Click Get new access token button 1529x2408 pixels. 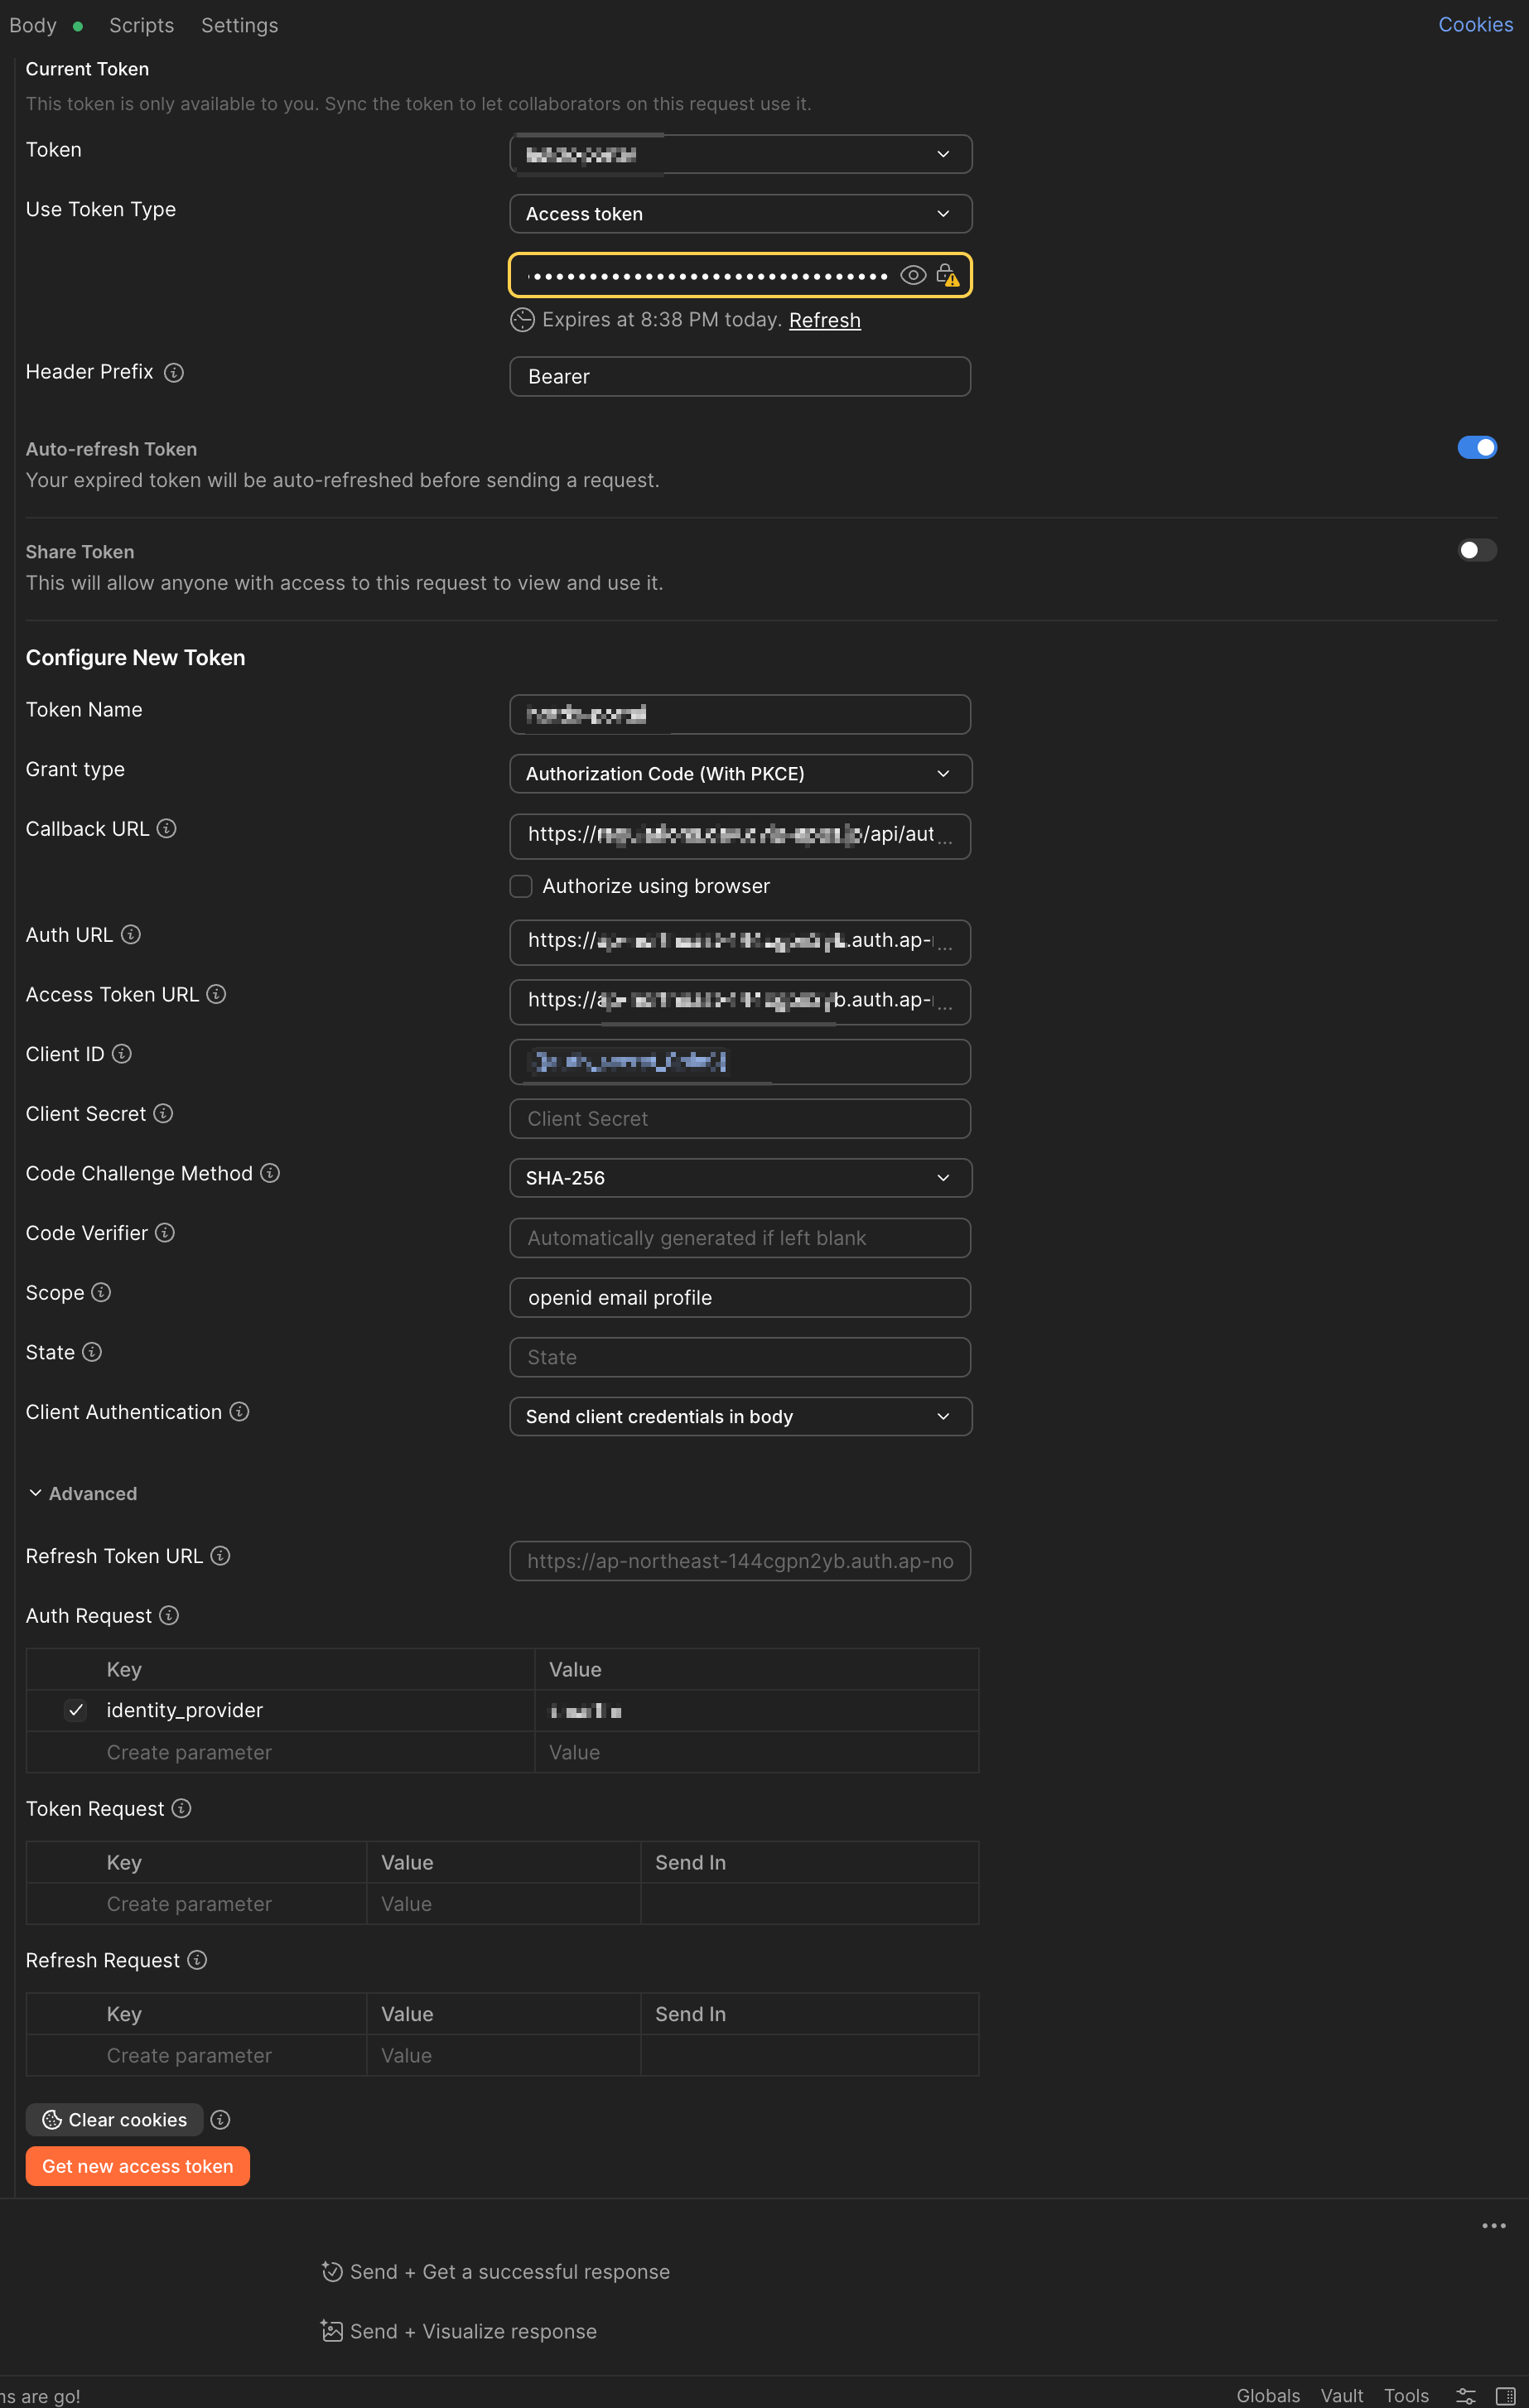(138, 2166)
